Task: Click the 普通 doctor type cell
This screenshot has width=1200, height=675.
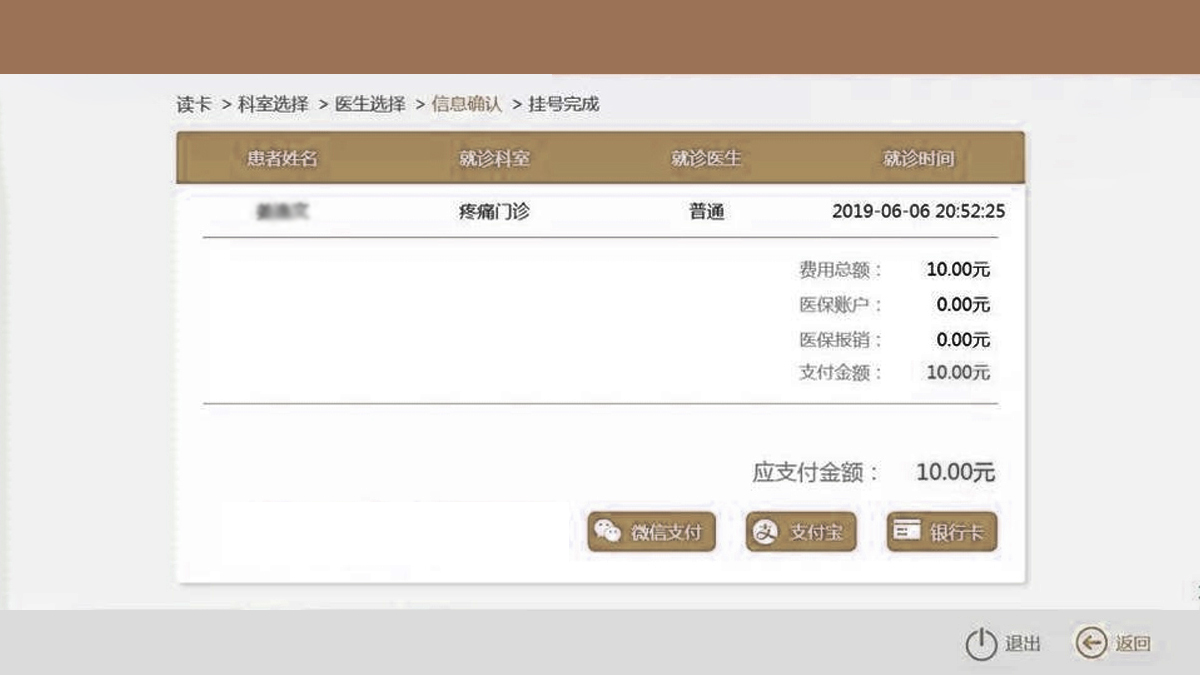Action: (706, 212)
